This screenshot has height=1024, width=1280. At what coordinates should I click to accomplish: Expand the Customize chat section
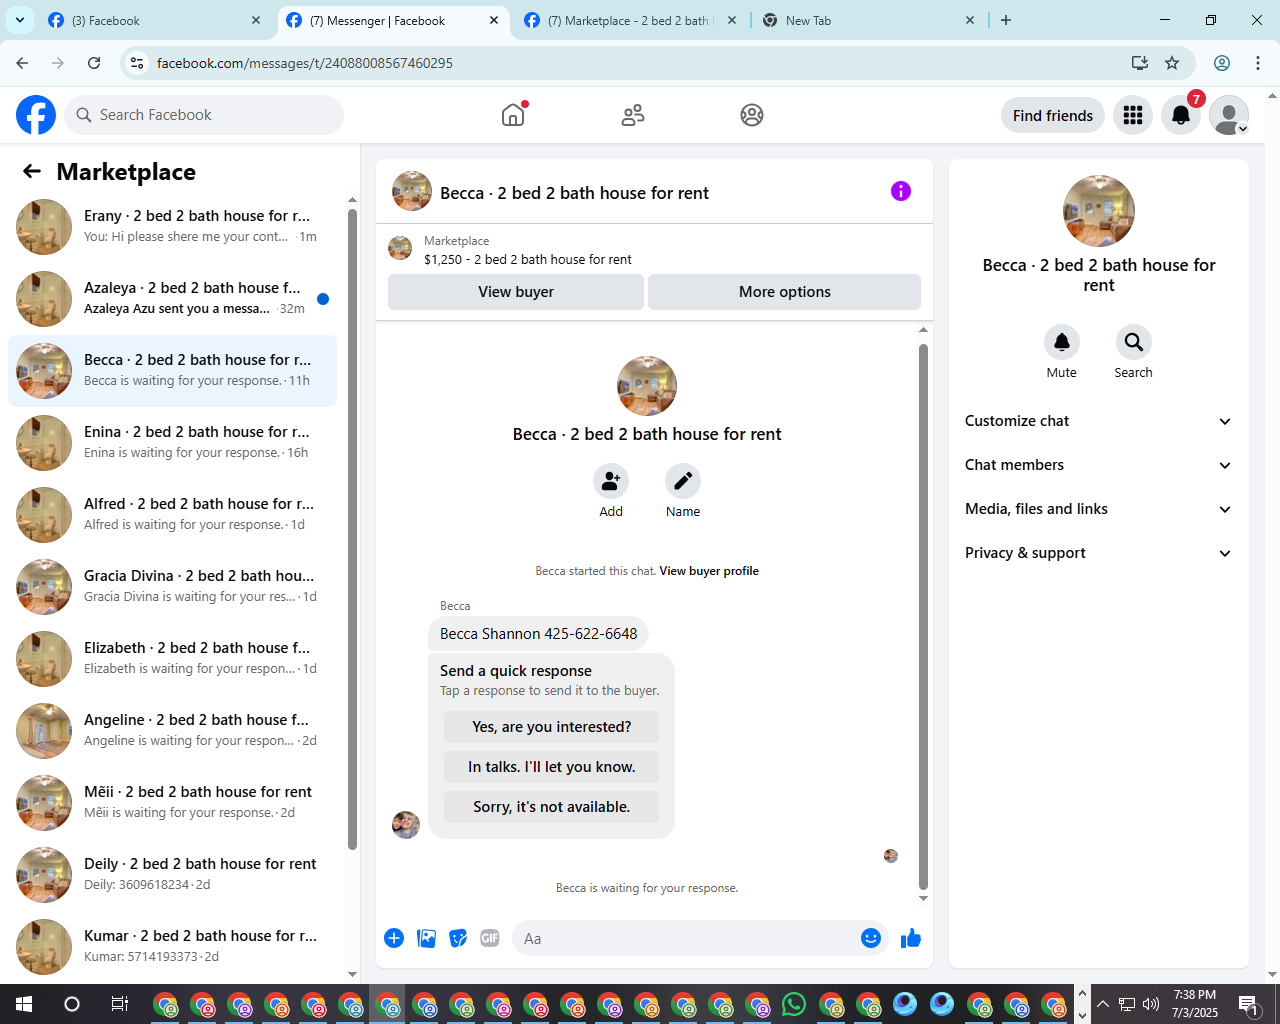tap(1099, 421)
